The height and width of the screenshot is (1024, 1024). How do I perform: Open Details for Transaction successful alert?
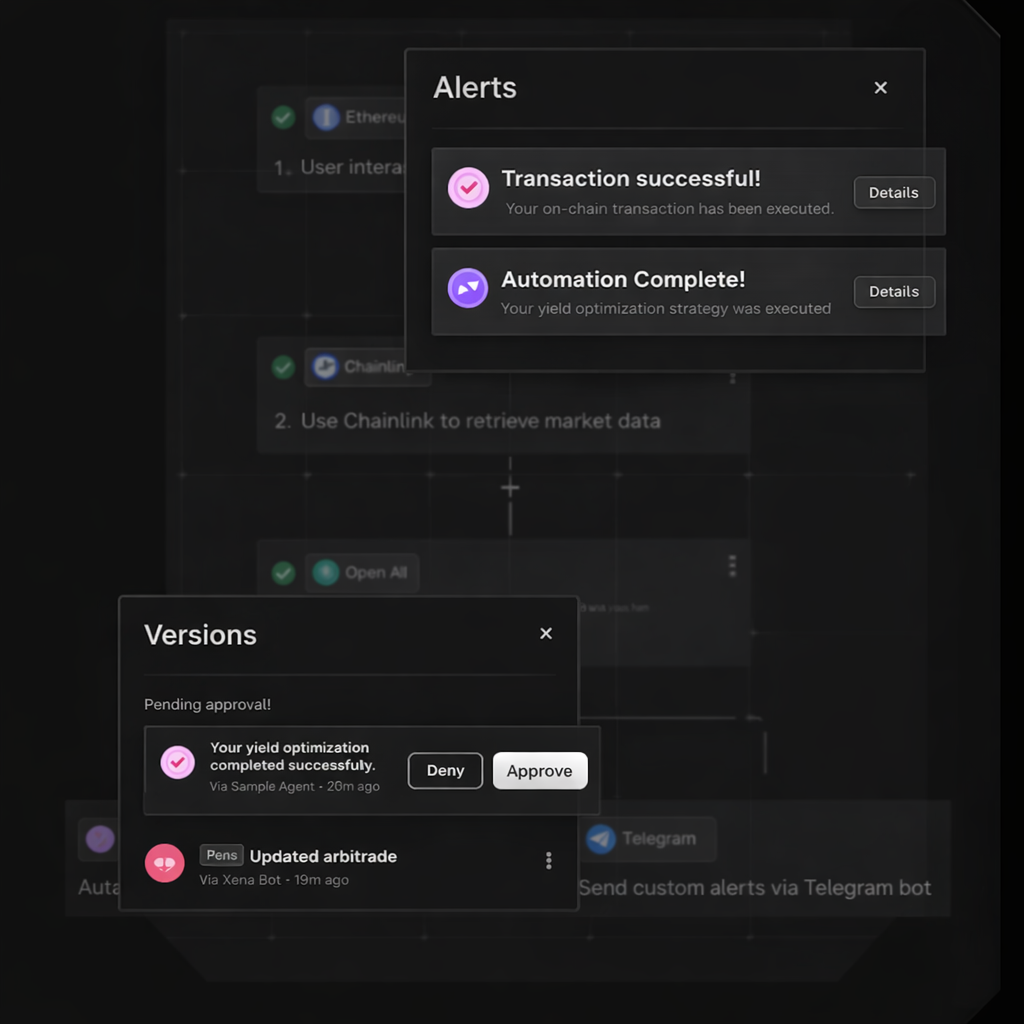click(894, 193)
